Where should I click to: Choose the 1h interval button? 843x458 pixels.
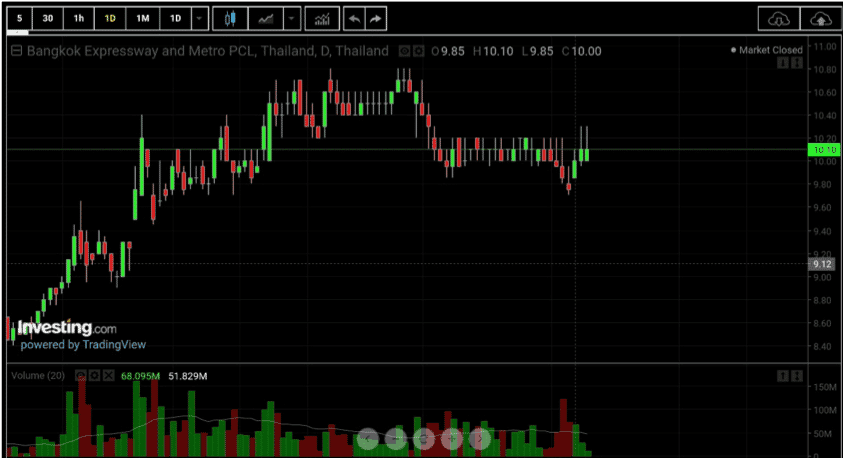(x=79, y=19)
